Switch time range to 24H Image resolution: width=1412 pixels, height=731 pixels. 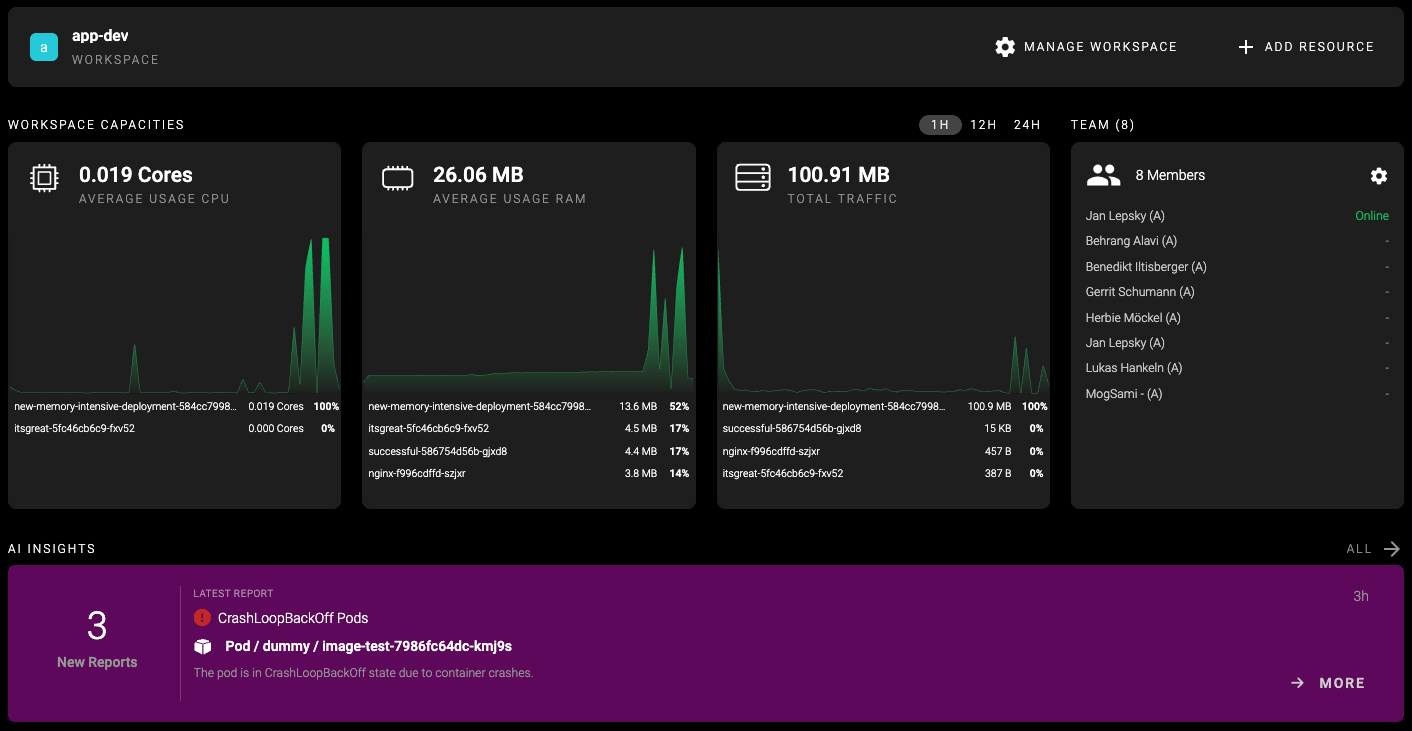pyautogui.click(x=1027, y=125)
